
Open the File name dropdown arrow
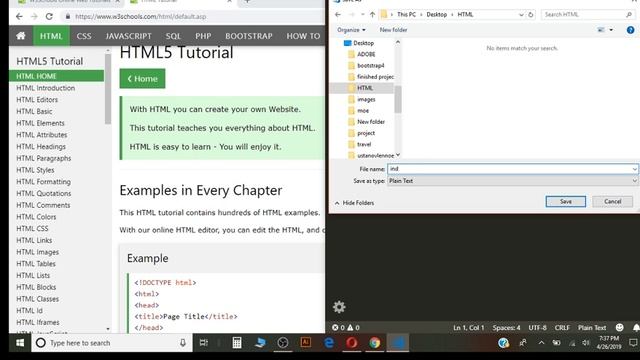pos(634,169)
